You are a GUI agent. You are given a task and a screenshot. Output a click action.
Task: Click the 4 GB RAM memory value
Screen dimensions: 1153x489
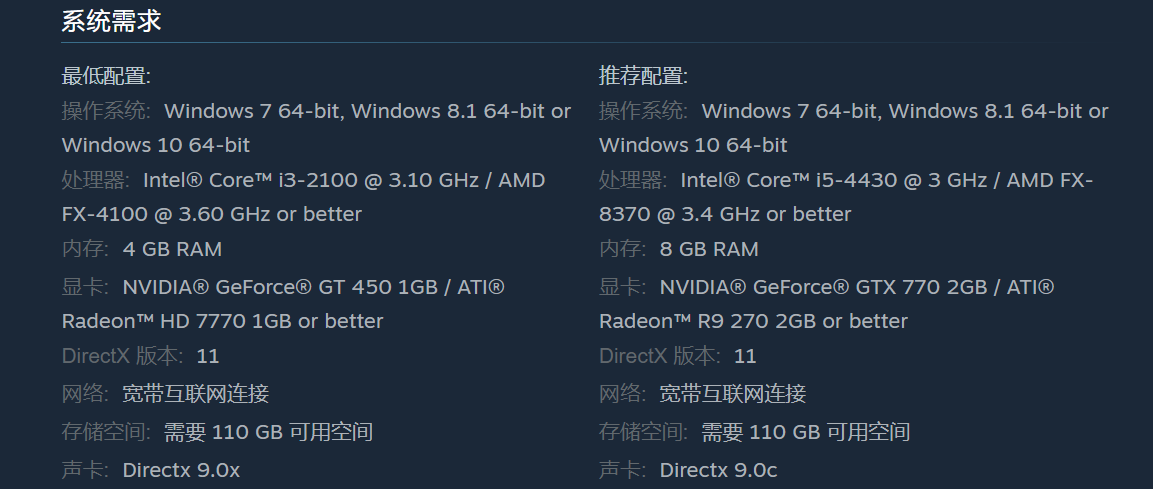click(x=172, y=249)
